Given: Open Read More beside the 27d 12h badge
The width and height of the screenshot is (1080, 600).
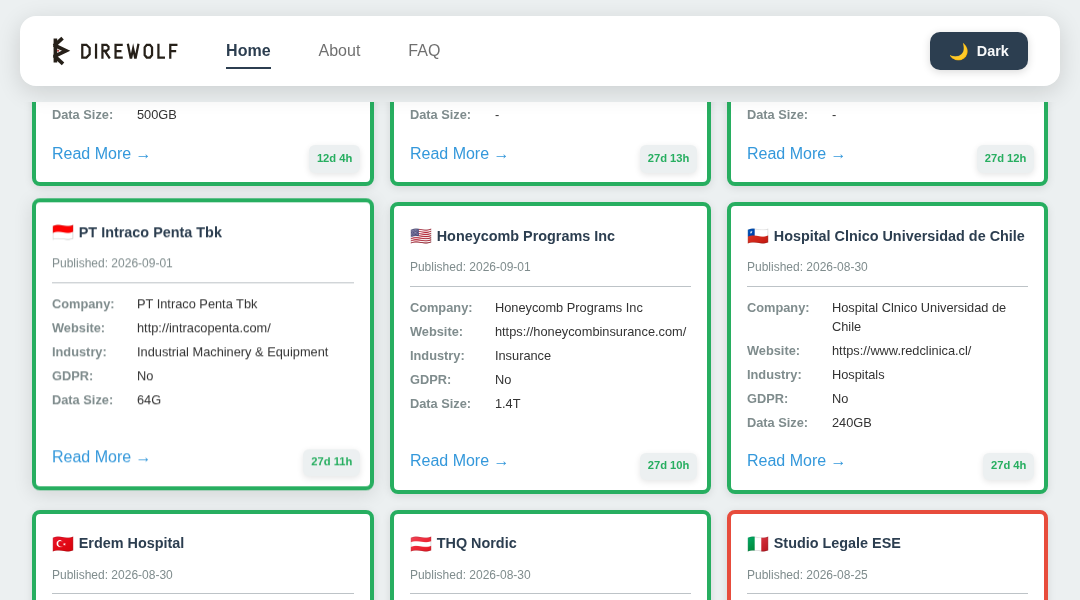Looking at the screenshot, I should pyautogui.click(x=796, y=154).
